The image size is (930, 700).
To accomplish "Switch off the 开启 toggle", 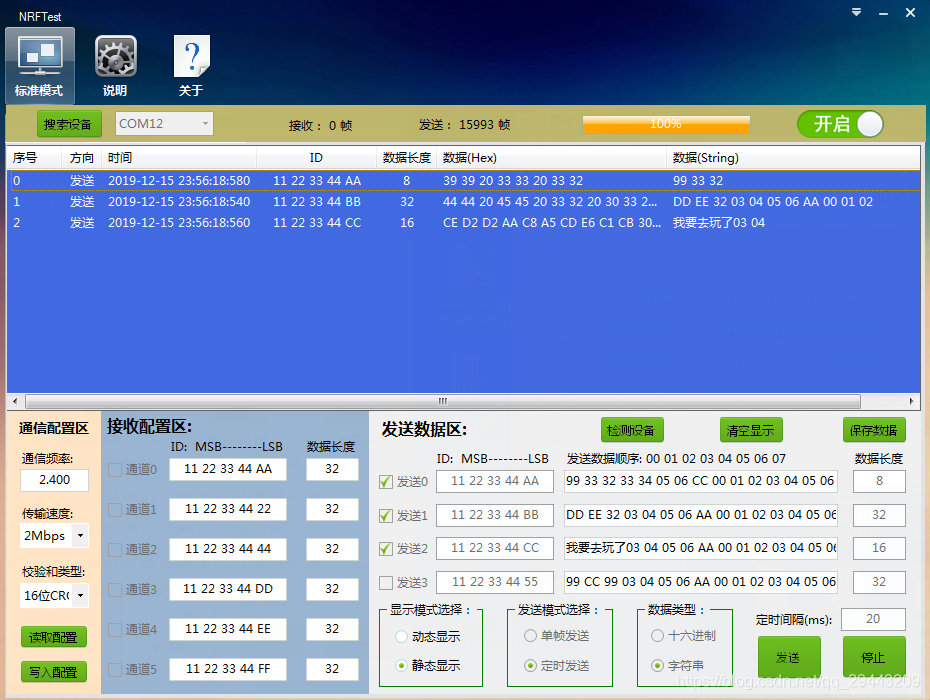I will (840, 124).
